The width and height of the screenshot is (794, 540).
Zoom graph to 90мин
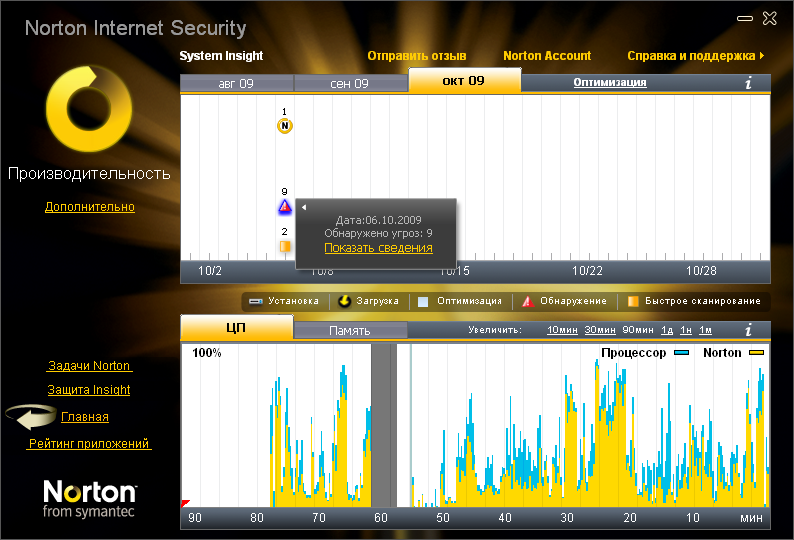638,330
